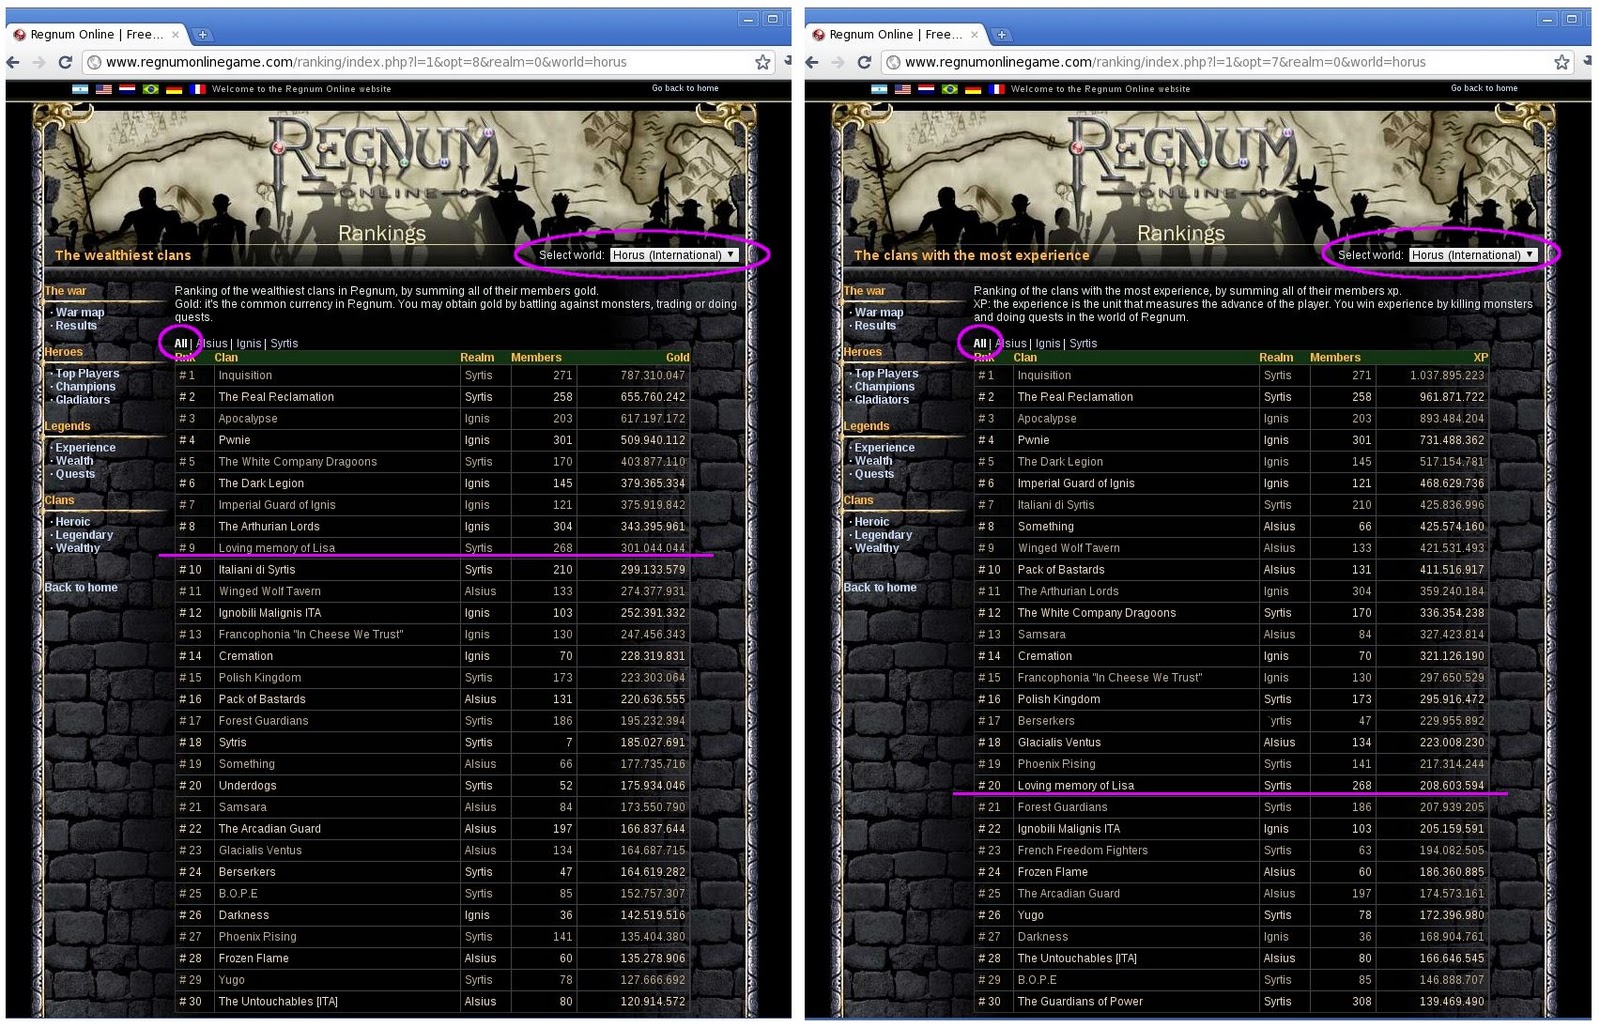The image size is (1600, 1027).
Task: Close the Regnum Online tab in the left window
Action: 176,34
